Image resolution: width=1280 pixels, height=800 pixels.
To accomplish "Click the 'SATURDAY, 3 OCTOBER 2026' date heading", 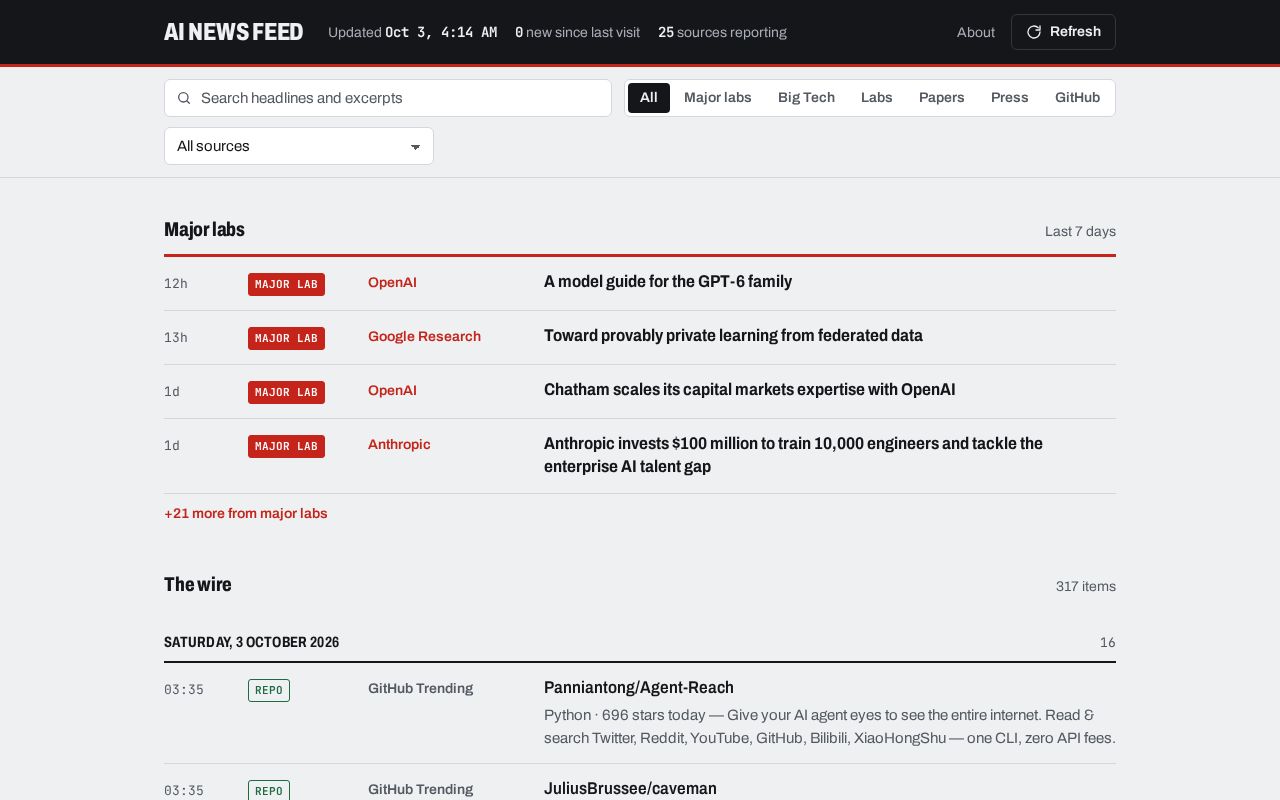I will click(x=251, y=643).
